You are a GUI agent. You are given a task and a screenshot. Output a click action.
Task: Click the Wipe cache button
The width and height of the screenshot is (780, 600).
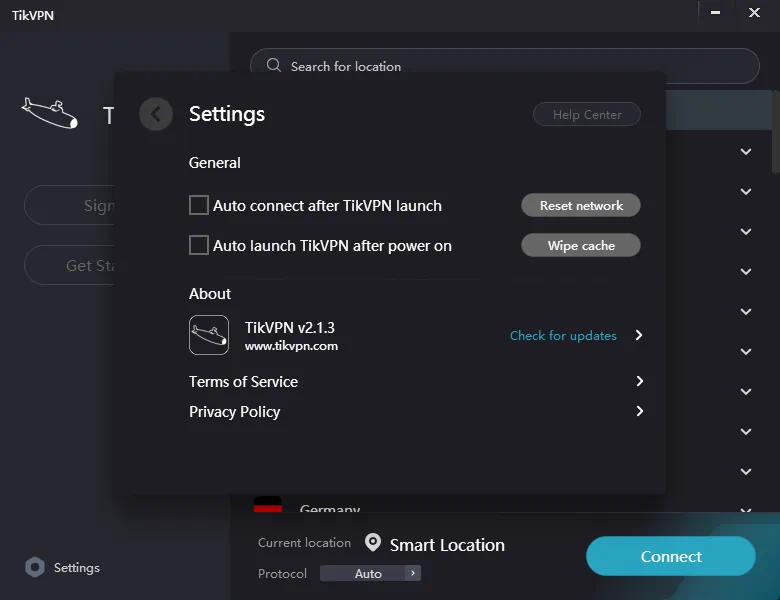click(x=581, y=245)
